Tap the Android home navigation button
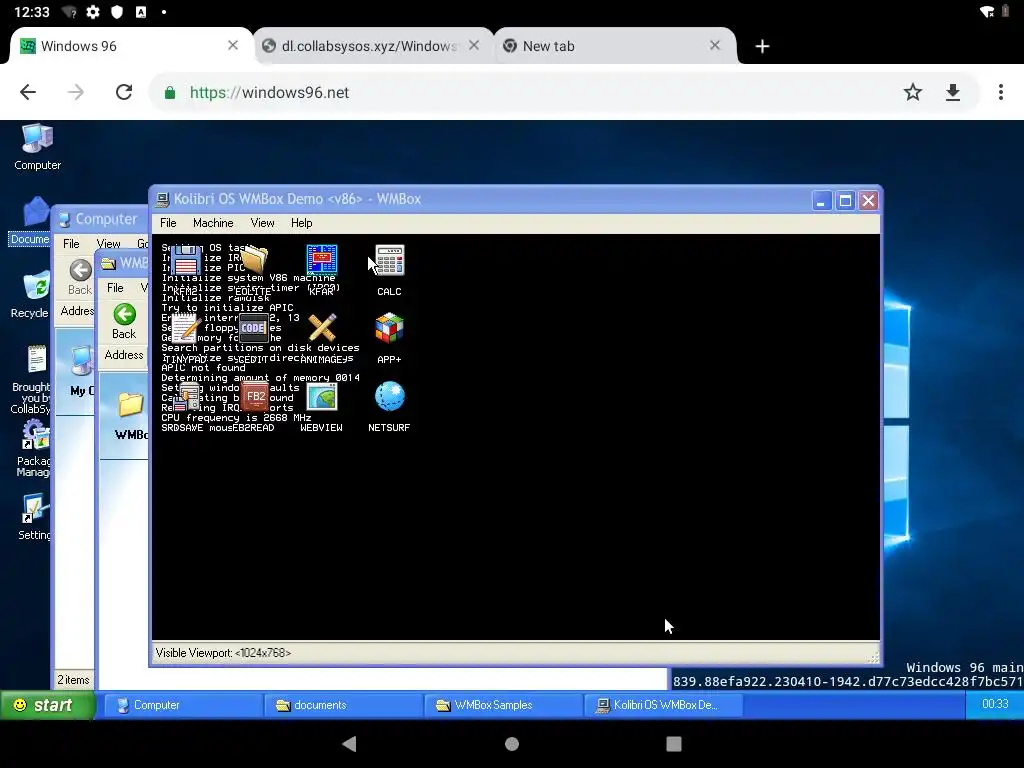Screen dimensions: 1024x768 [x=512, y=744]
